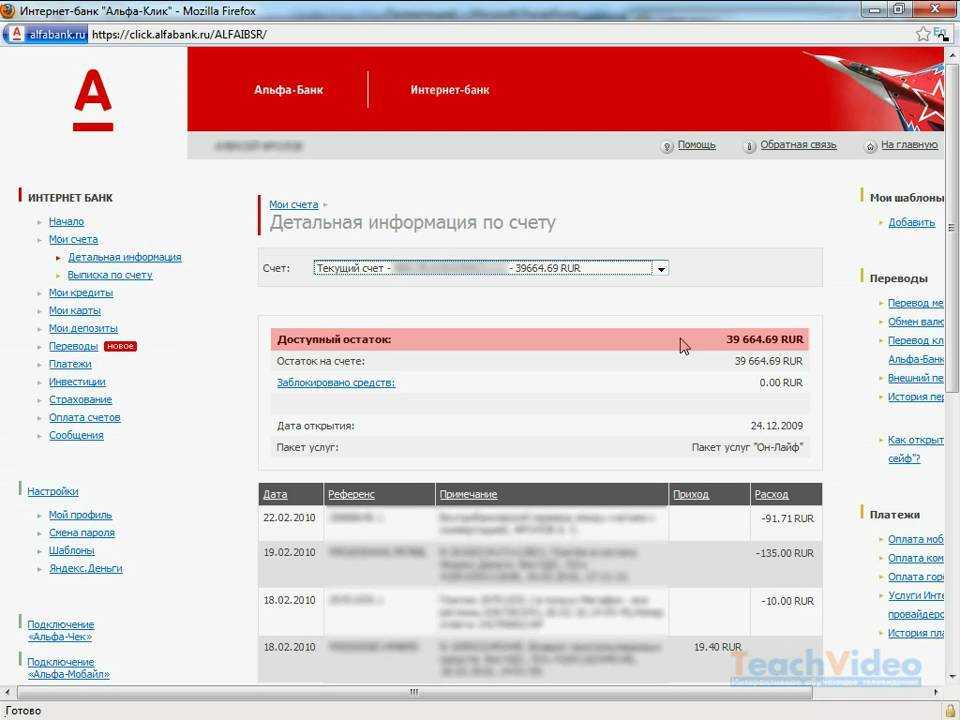Open Начало in the left menu
Image resolution: width=960 pixels, height=720 pixels.
[x=66, y=222]
